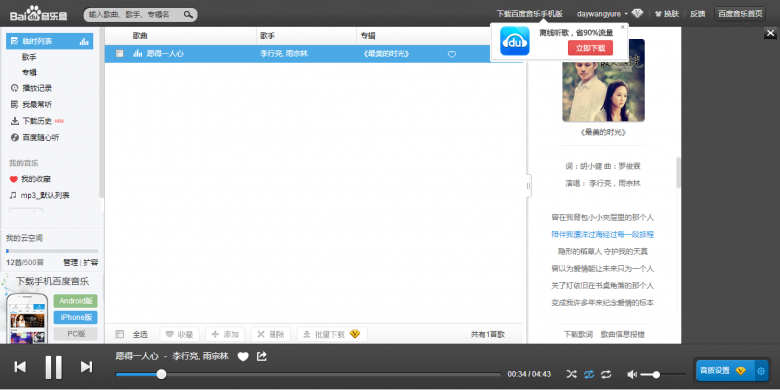Click the 《最美的时光》 album link in song row
Screen dimensions: 780x390
tap(387, 54)
